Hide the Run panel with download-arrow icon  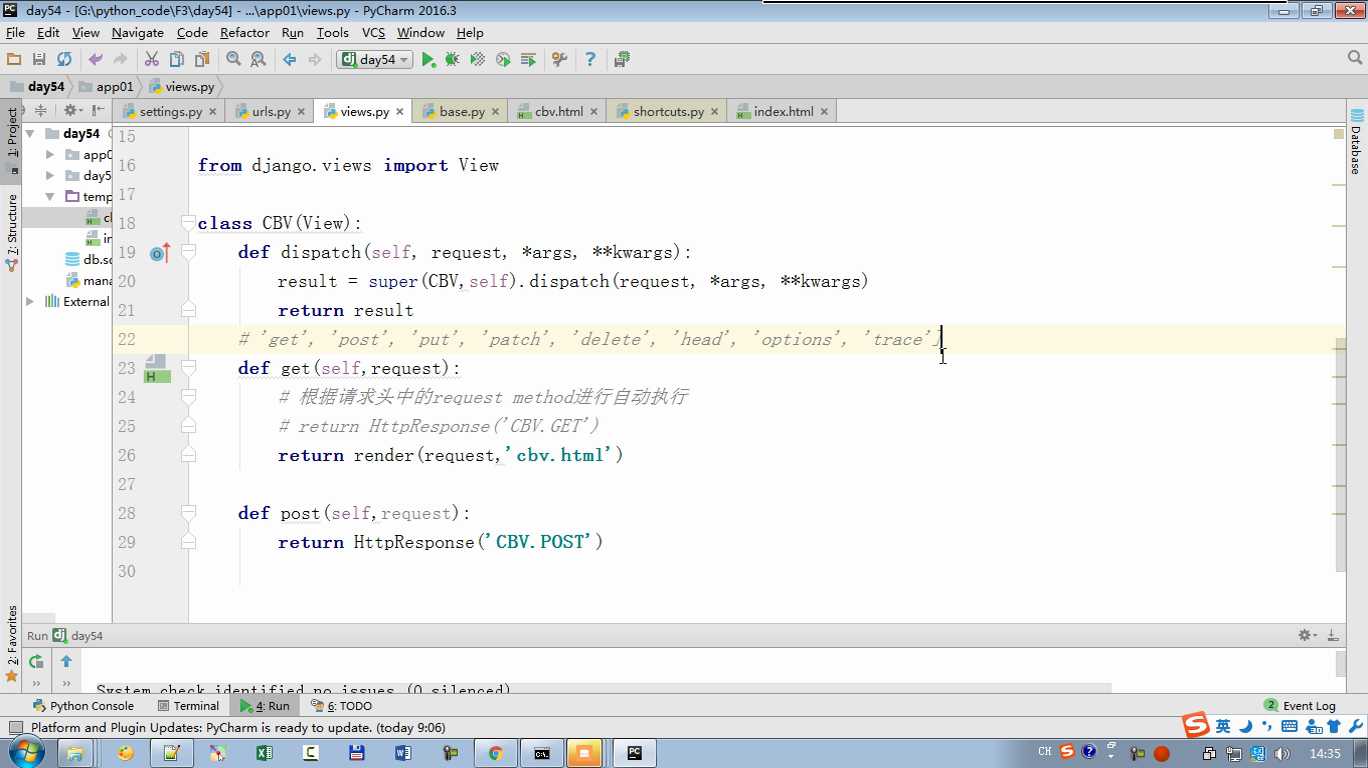(1333, 635)
